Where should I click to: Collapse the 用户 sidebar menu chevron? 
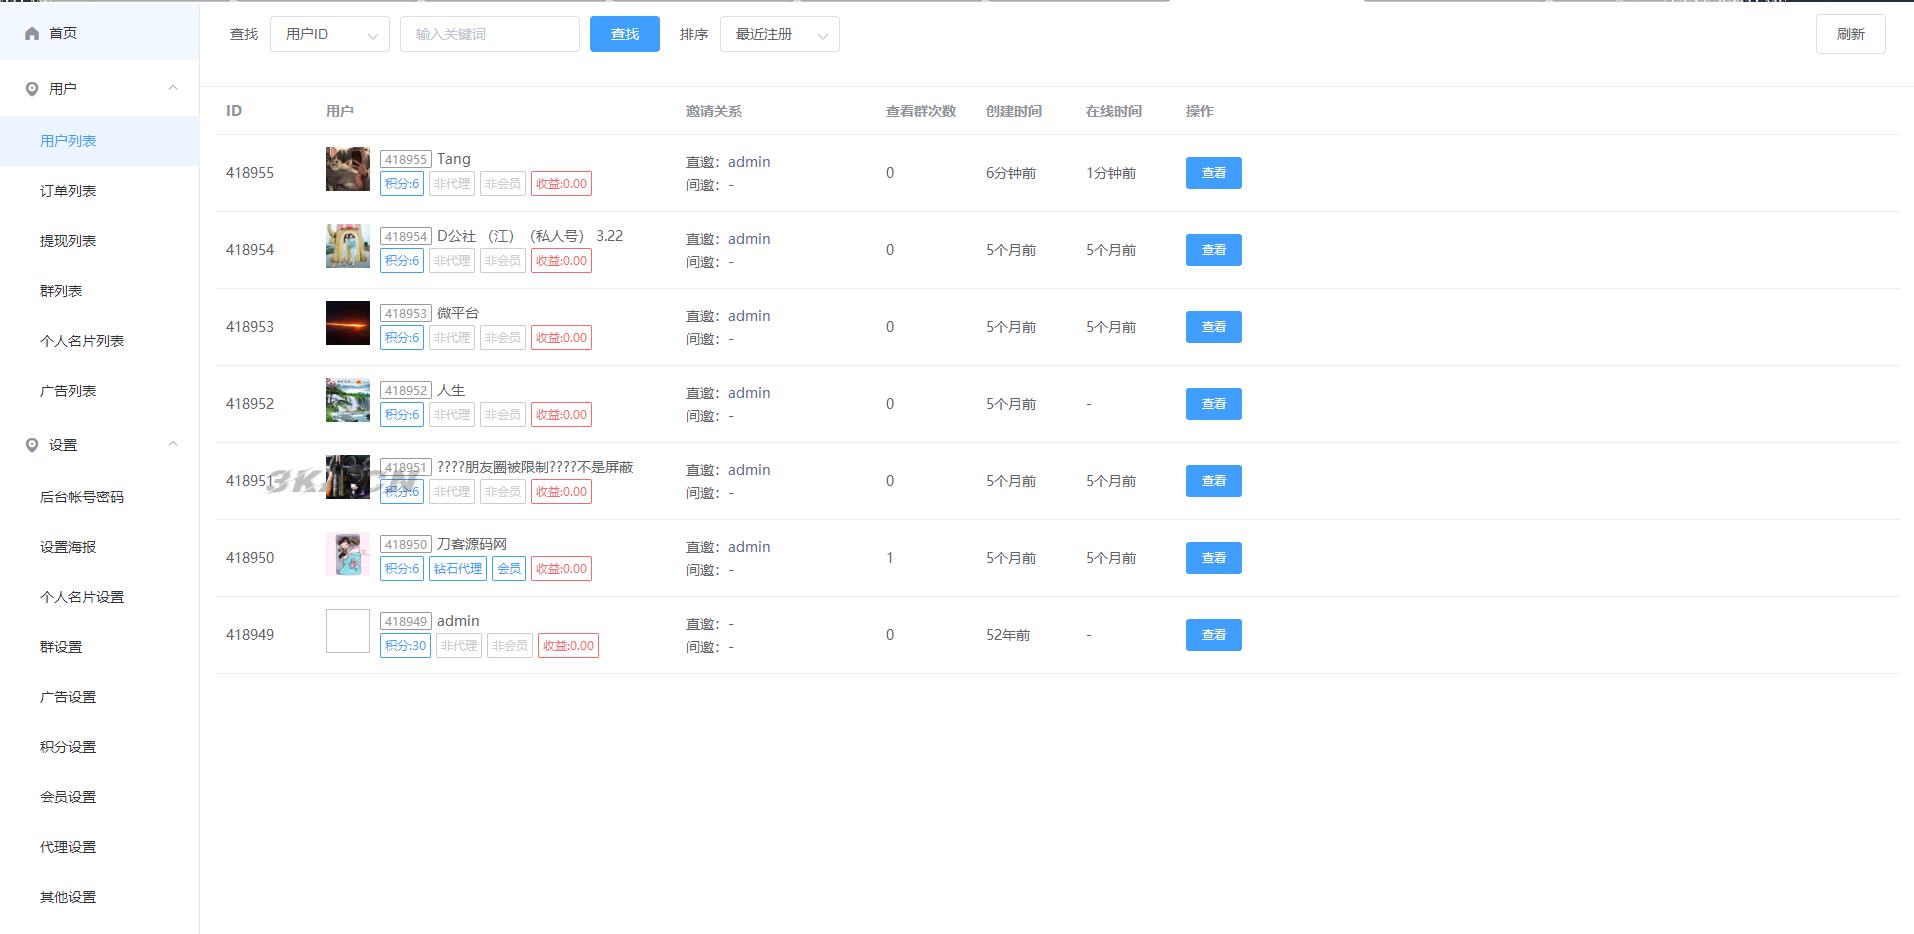click(173, 88)
